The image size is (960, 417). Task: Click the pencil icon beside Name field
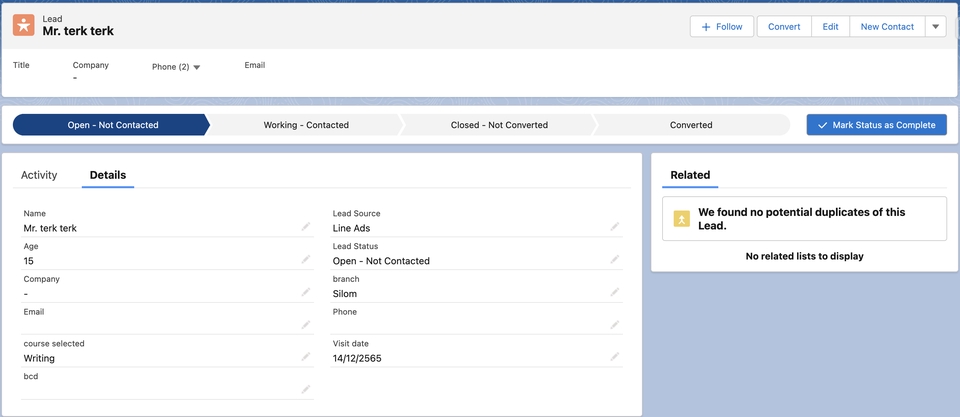click(306, 227)
